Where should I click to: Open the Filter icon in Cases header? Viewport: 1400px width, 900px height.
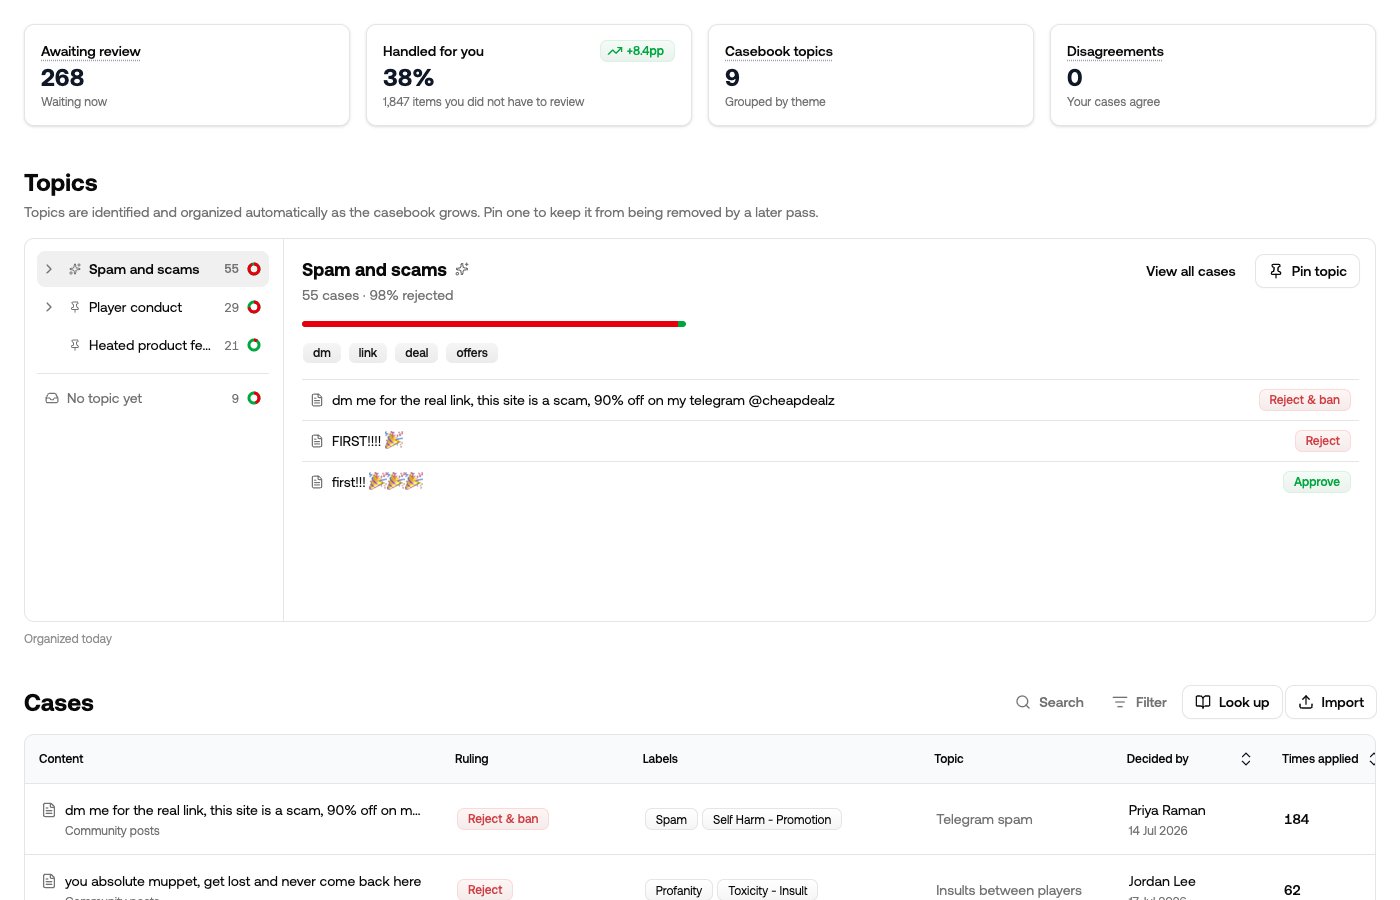tap(1120, 702)
